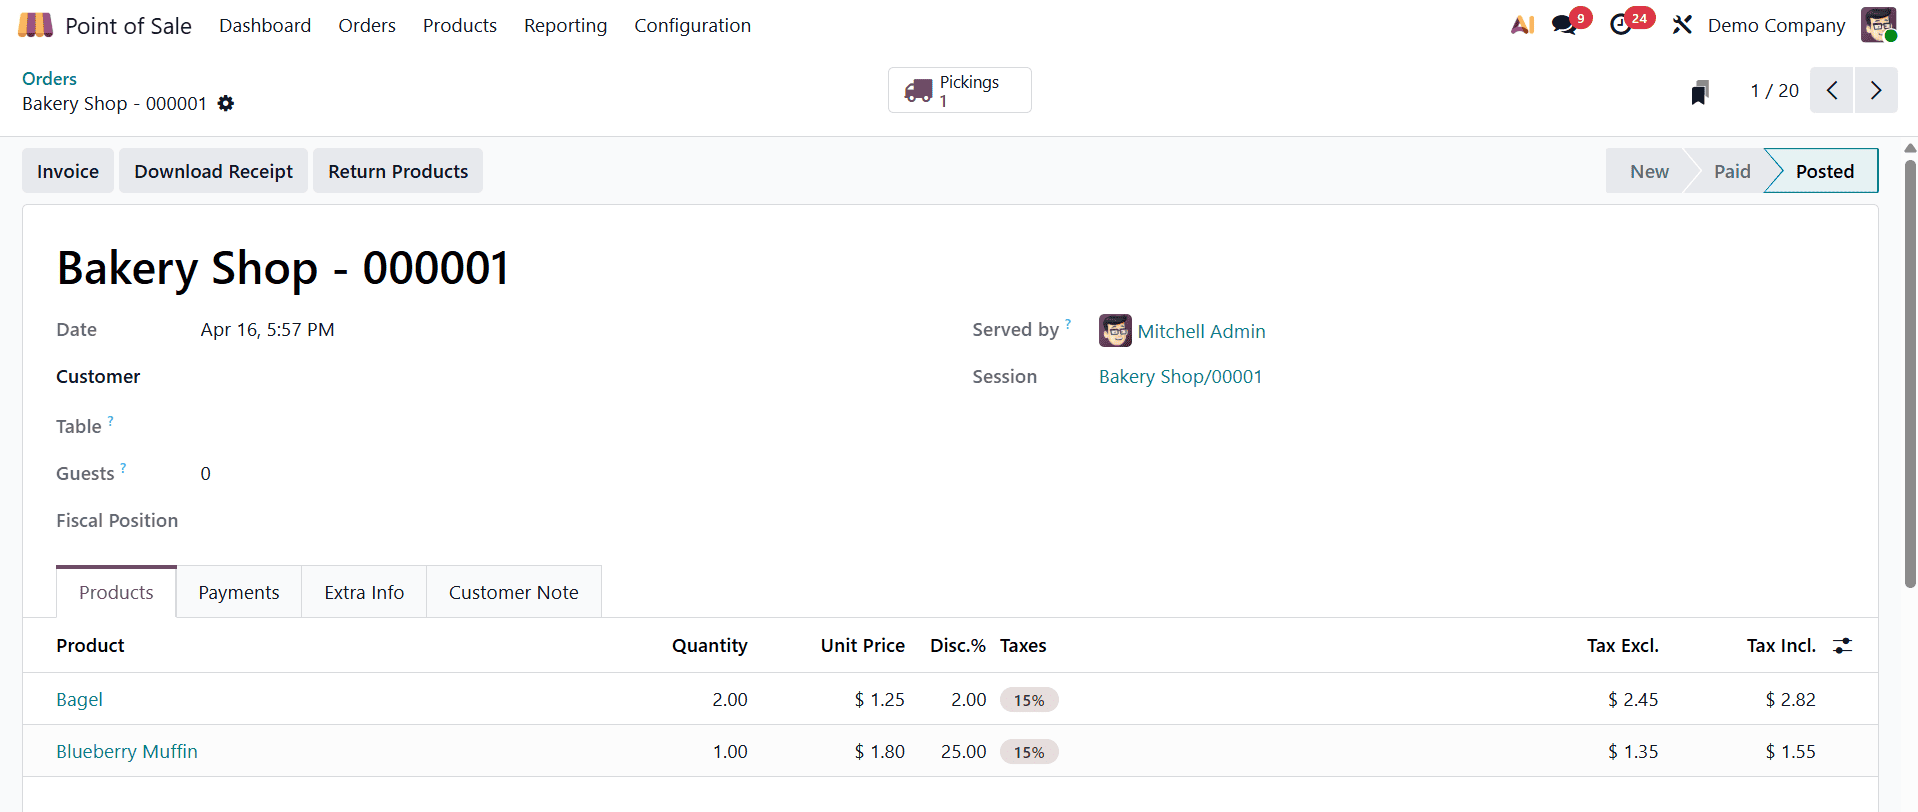The width and height of the screenshot is (1918, 812).
Task: Click the pager counter 1 / 20
Action: pyautogui.click(x=1774, y=90)
